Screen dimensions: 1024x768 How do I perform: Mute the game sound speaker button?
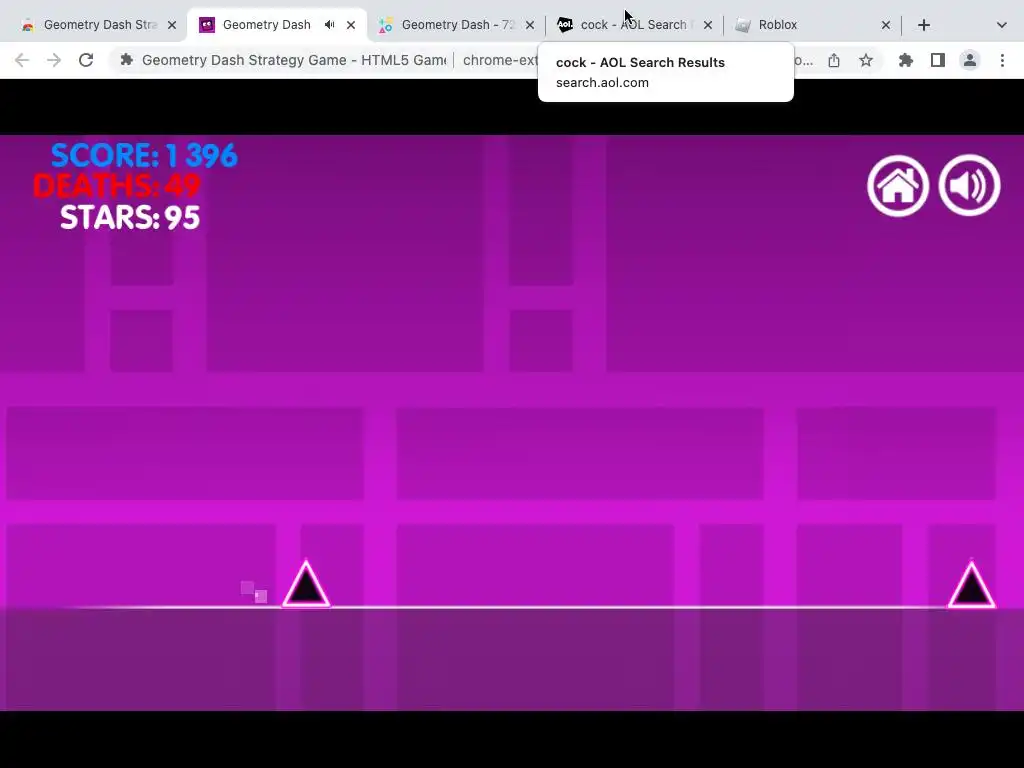click(969, 185)
